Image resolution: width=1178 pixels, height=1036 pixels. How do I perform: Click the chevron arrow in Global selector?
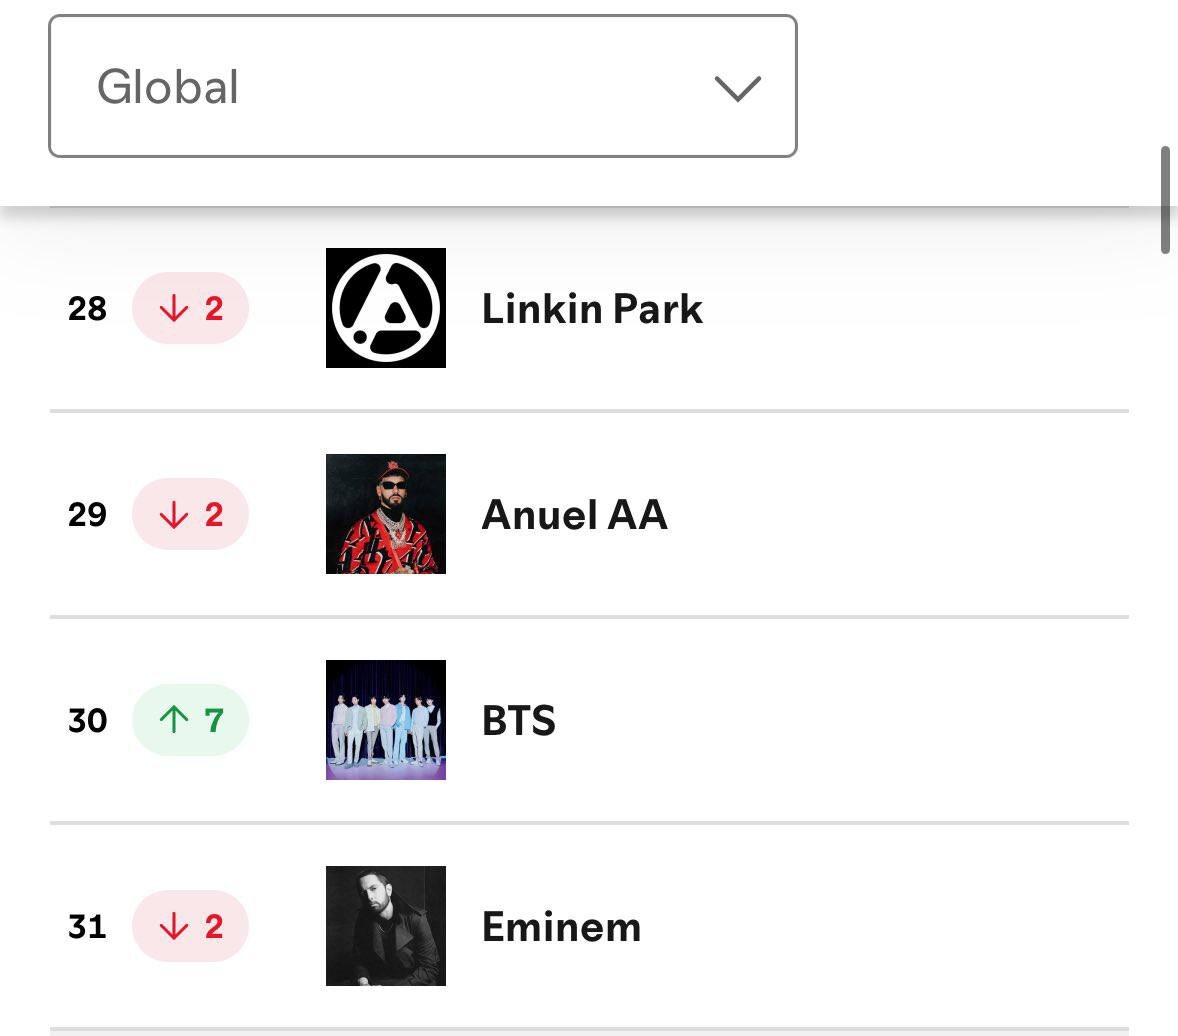[738, 89]
